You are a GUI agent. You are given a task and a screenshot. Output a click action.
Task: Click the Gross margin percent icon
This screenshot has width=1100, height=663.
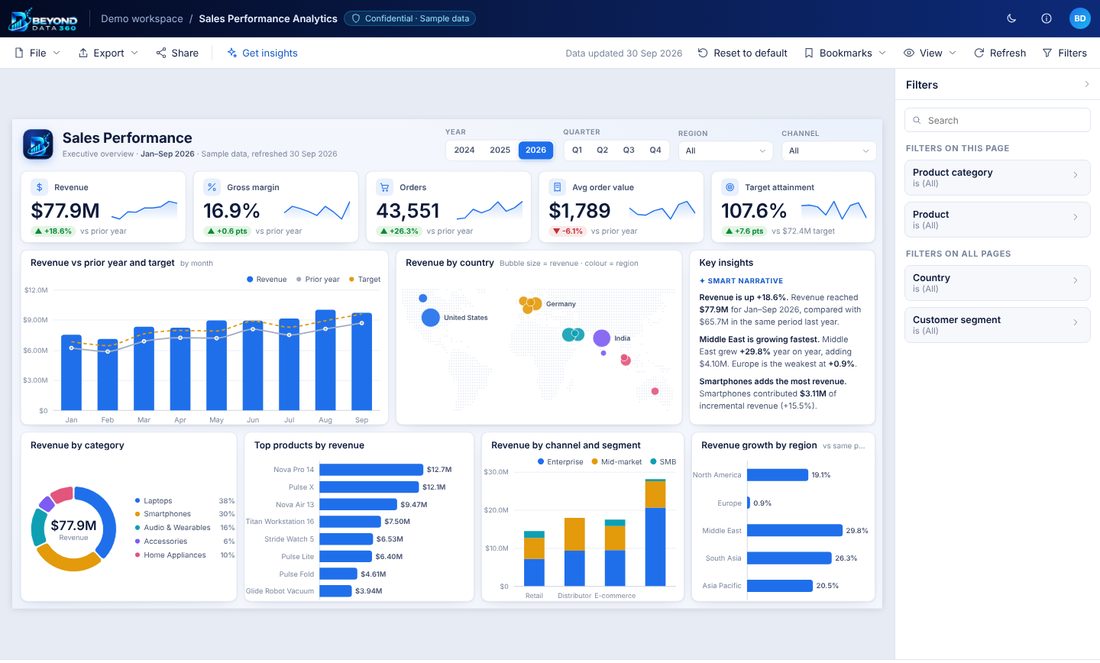click(x=212, y=187)
